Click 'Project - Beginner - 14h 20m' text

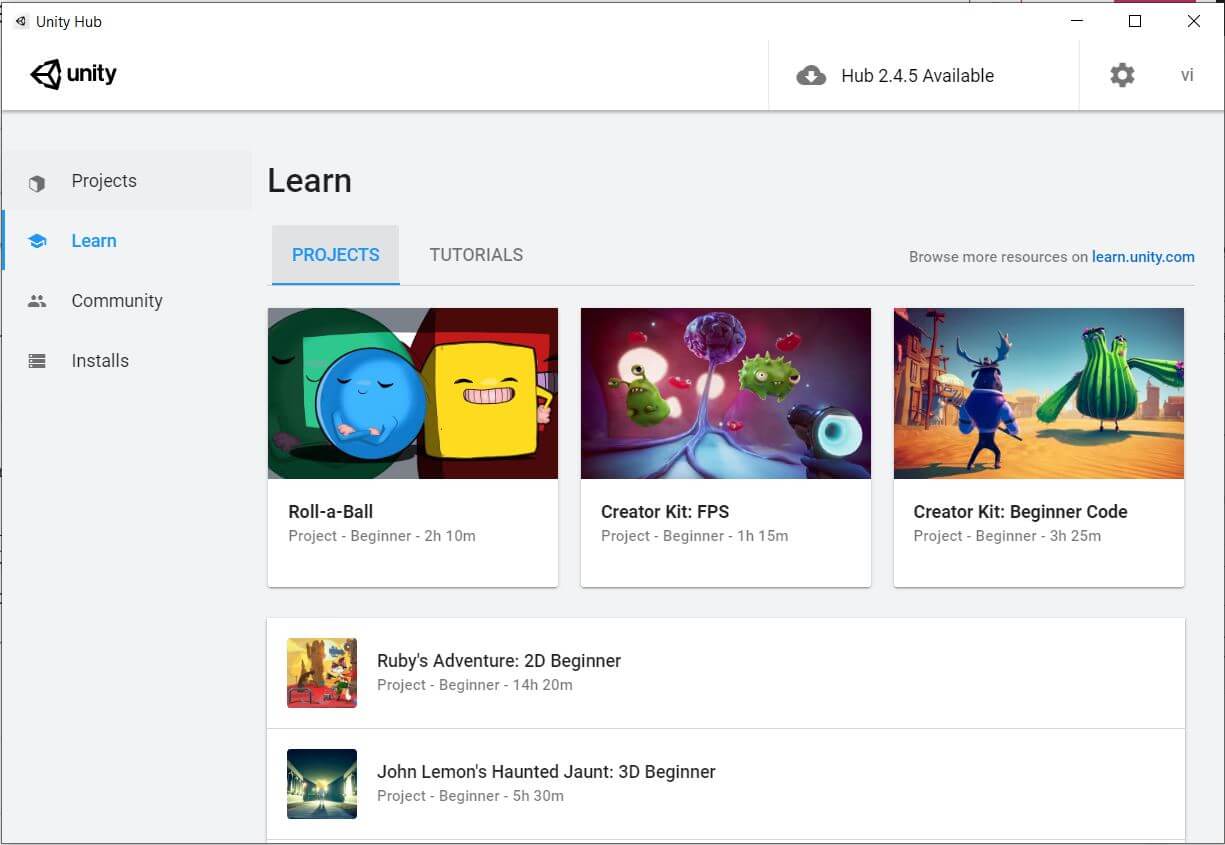coord(475,685)
